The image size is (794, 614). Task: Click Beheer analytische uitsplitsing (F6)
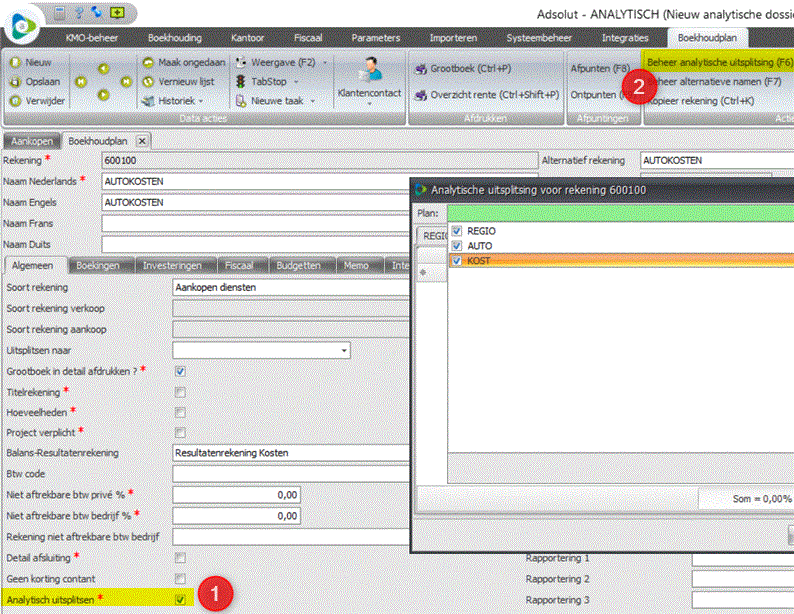713,62
